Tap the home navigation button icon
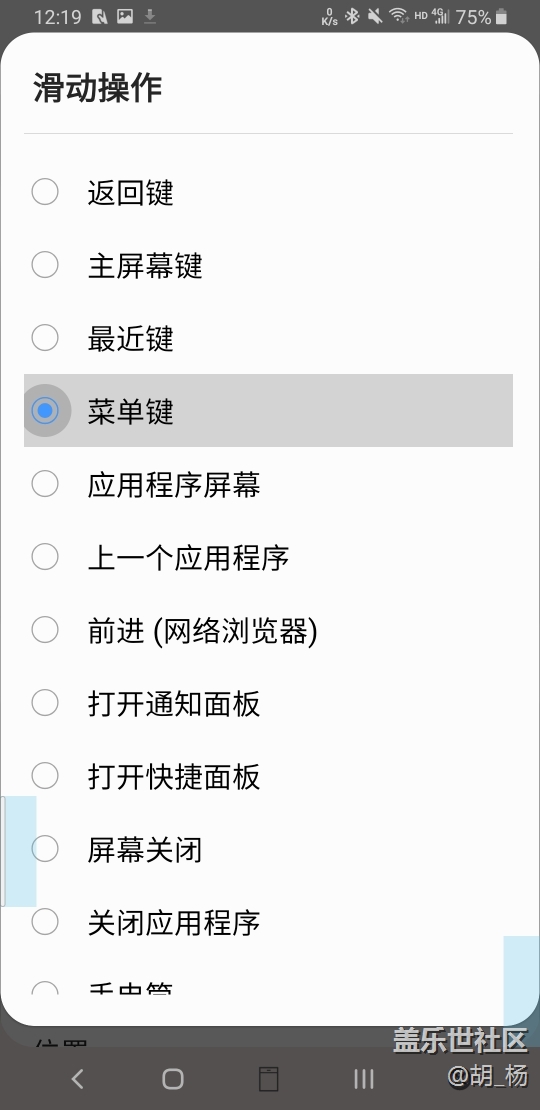Screen dimensions: 540x1110 pos(173,1079)
